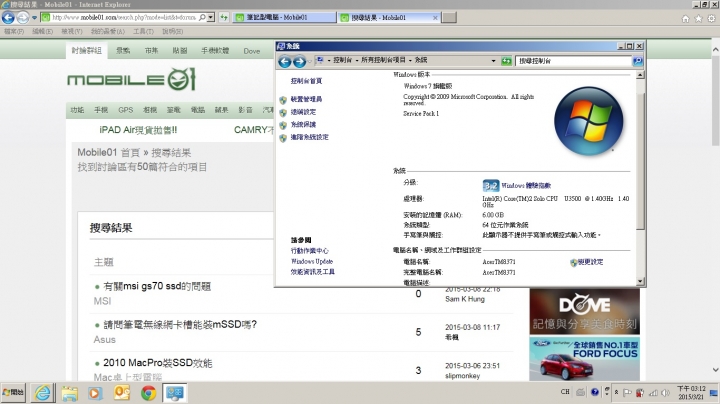Open 系統保護 link
The image size is (720, 404).
point(303,124)
